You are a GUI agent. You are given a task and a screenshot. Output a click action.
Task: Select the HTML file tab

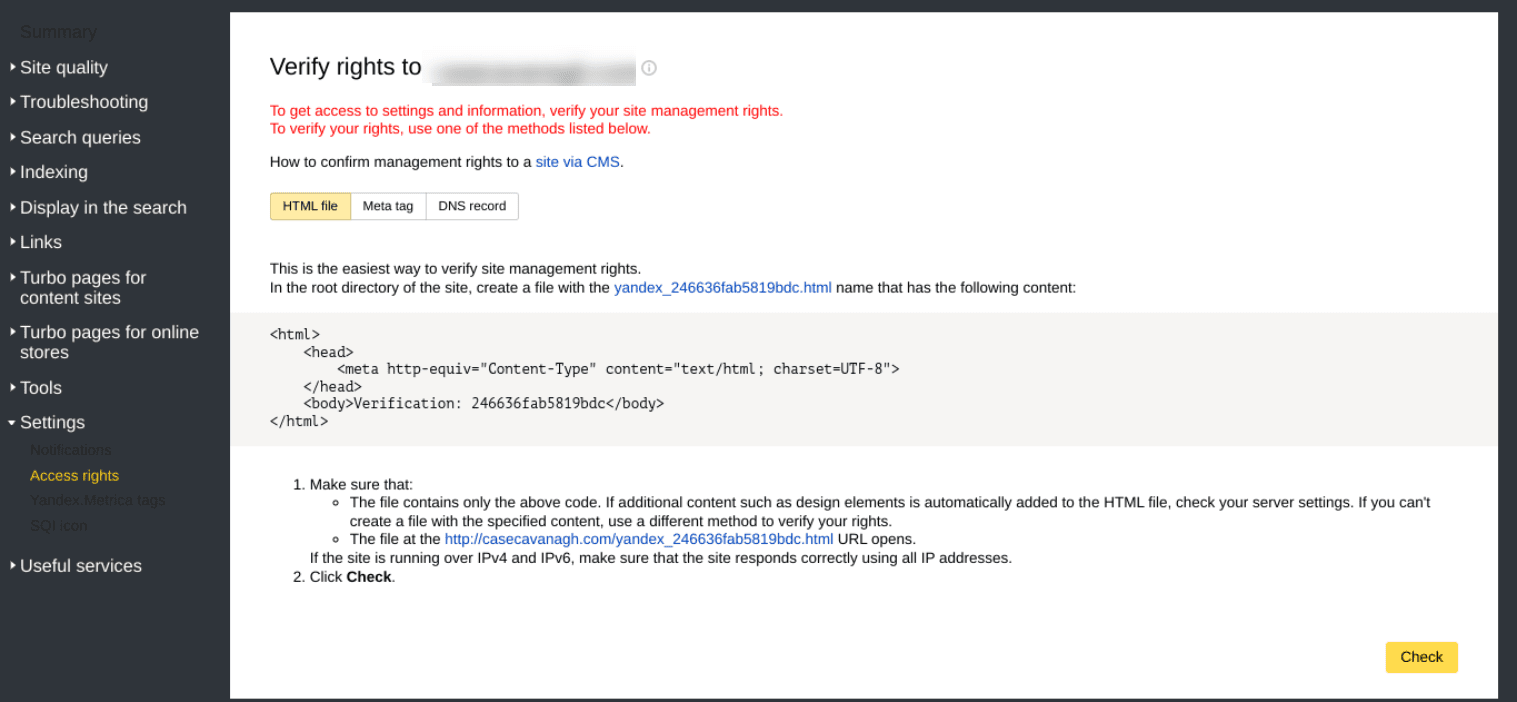pos(310,206)
